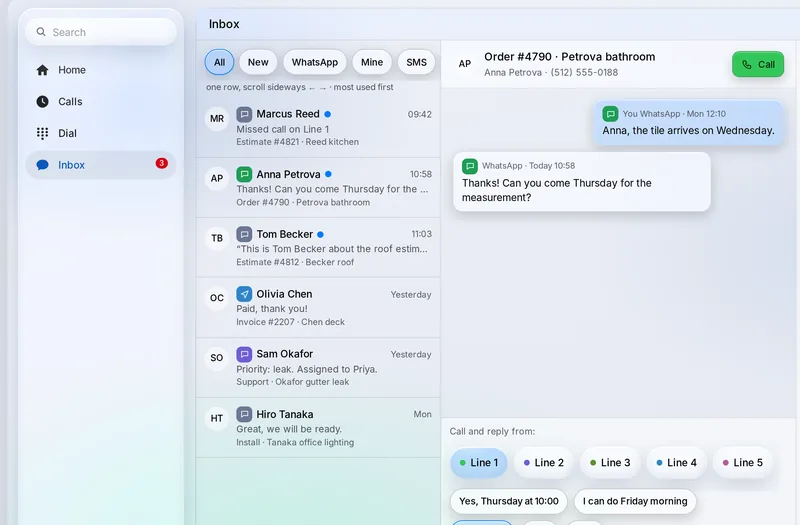Focus the Search input field
This screenshot has height=525, width=800.
(101, 32)
